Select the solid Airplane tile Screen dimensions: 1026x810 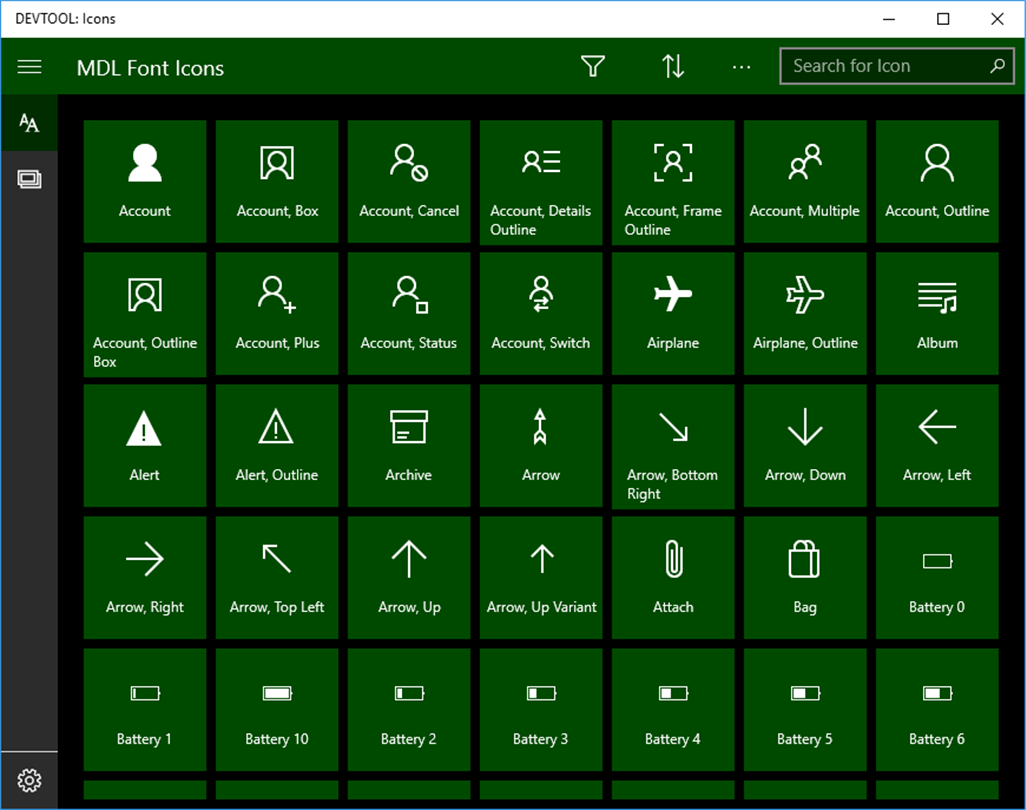pyautogui.click(x=673, y=313)
